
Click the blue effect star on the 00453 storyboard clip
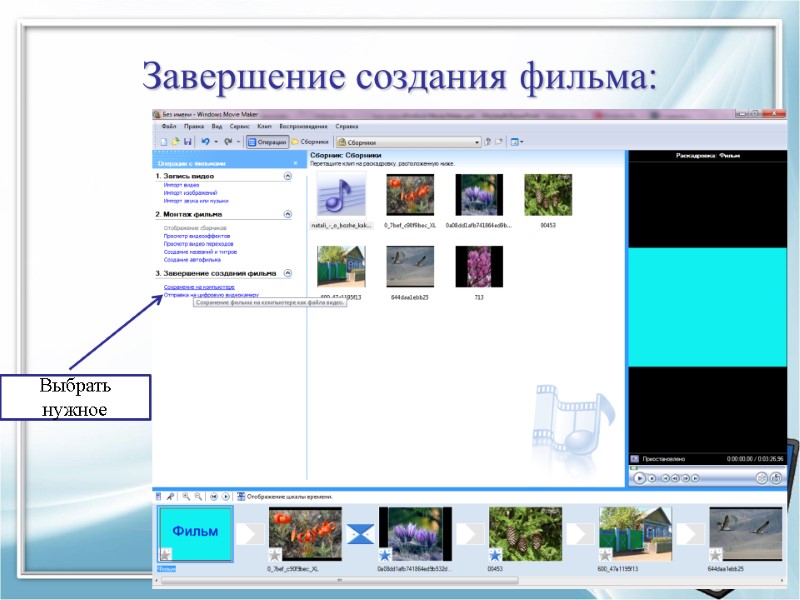pos(495,555)
